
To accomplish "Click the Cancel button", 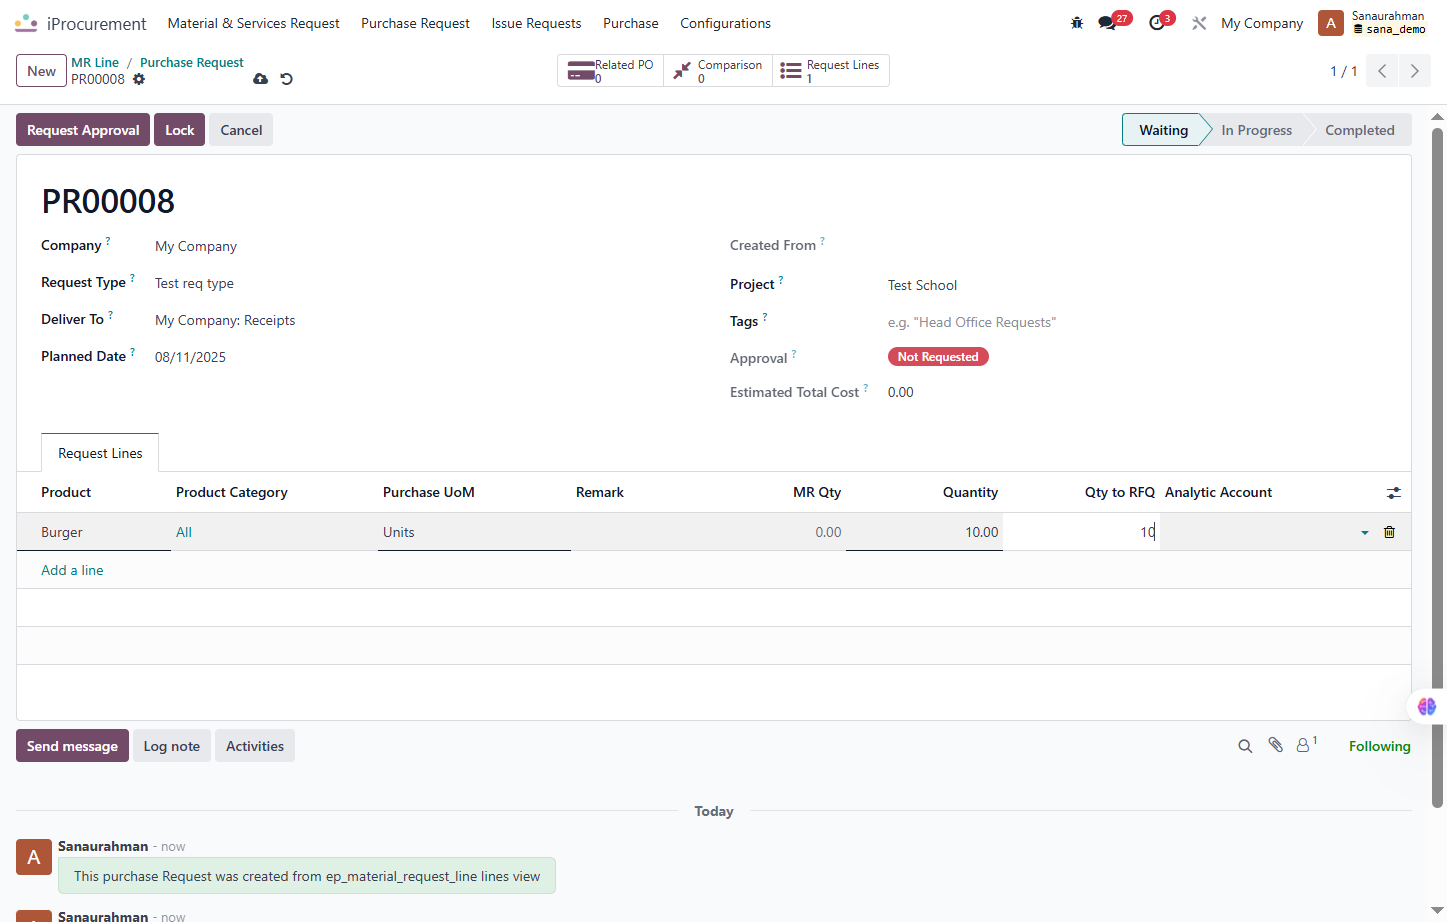I will (x=241, y=130).
